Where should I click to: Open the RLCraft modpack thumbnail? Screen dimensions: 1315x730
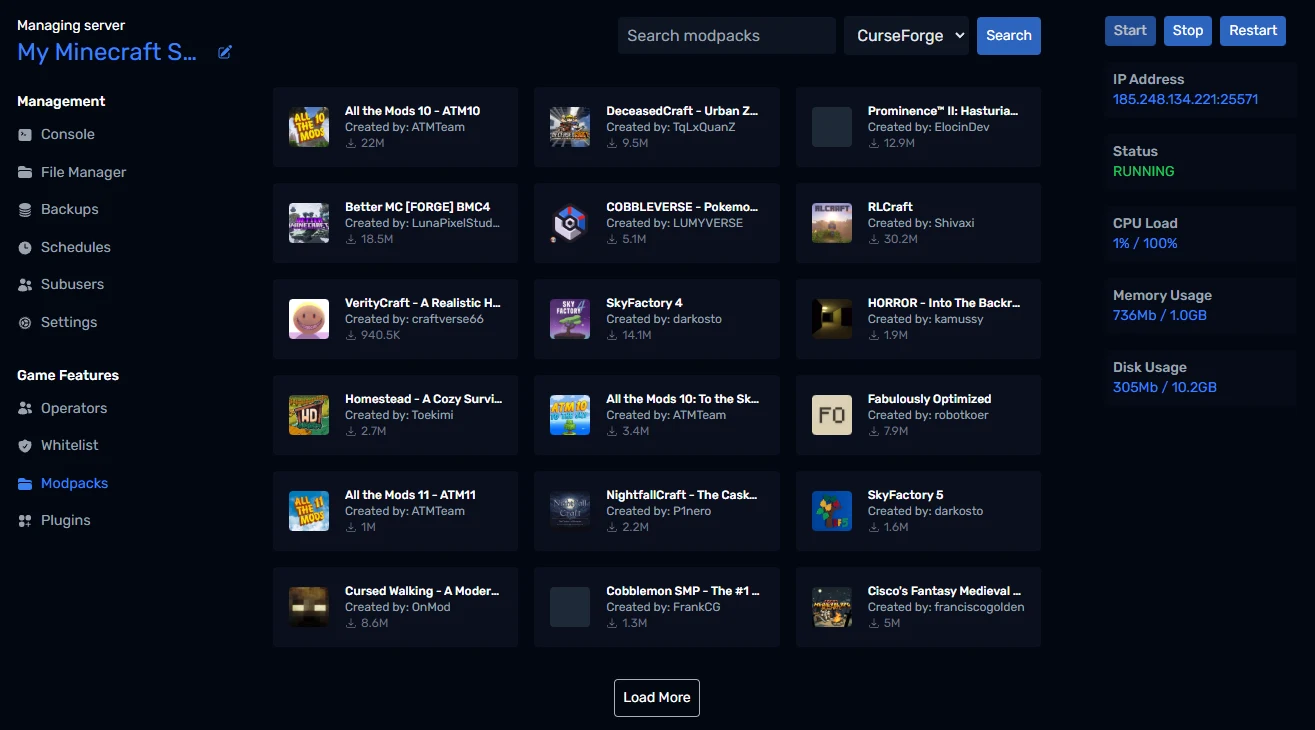[x=832, y=223]
